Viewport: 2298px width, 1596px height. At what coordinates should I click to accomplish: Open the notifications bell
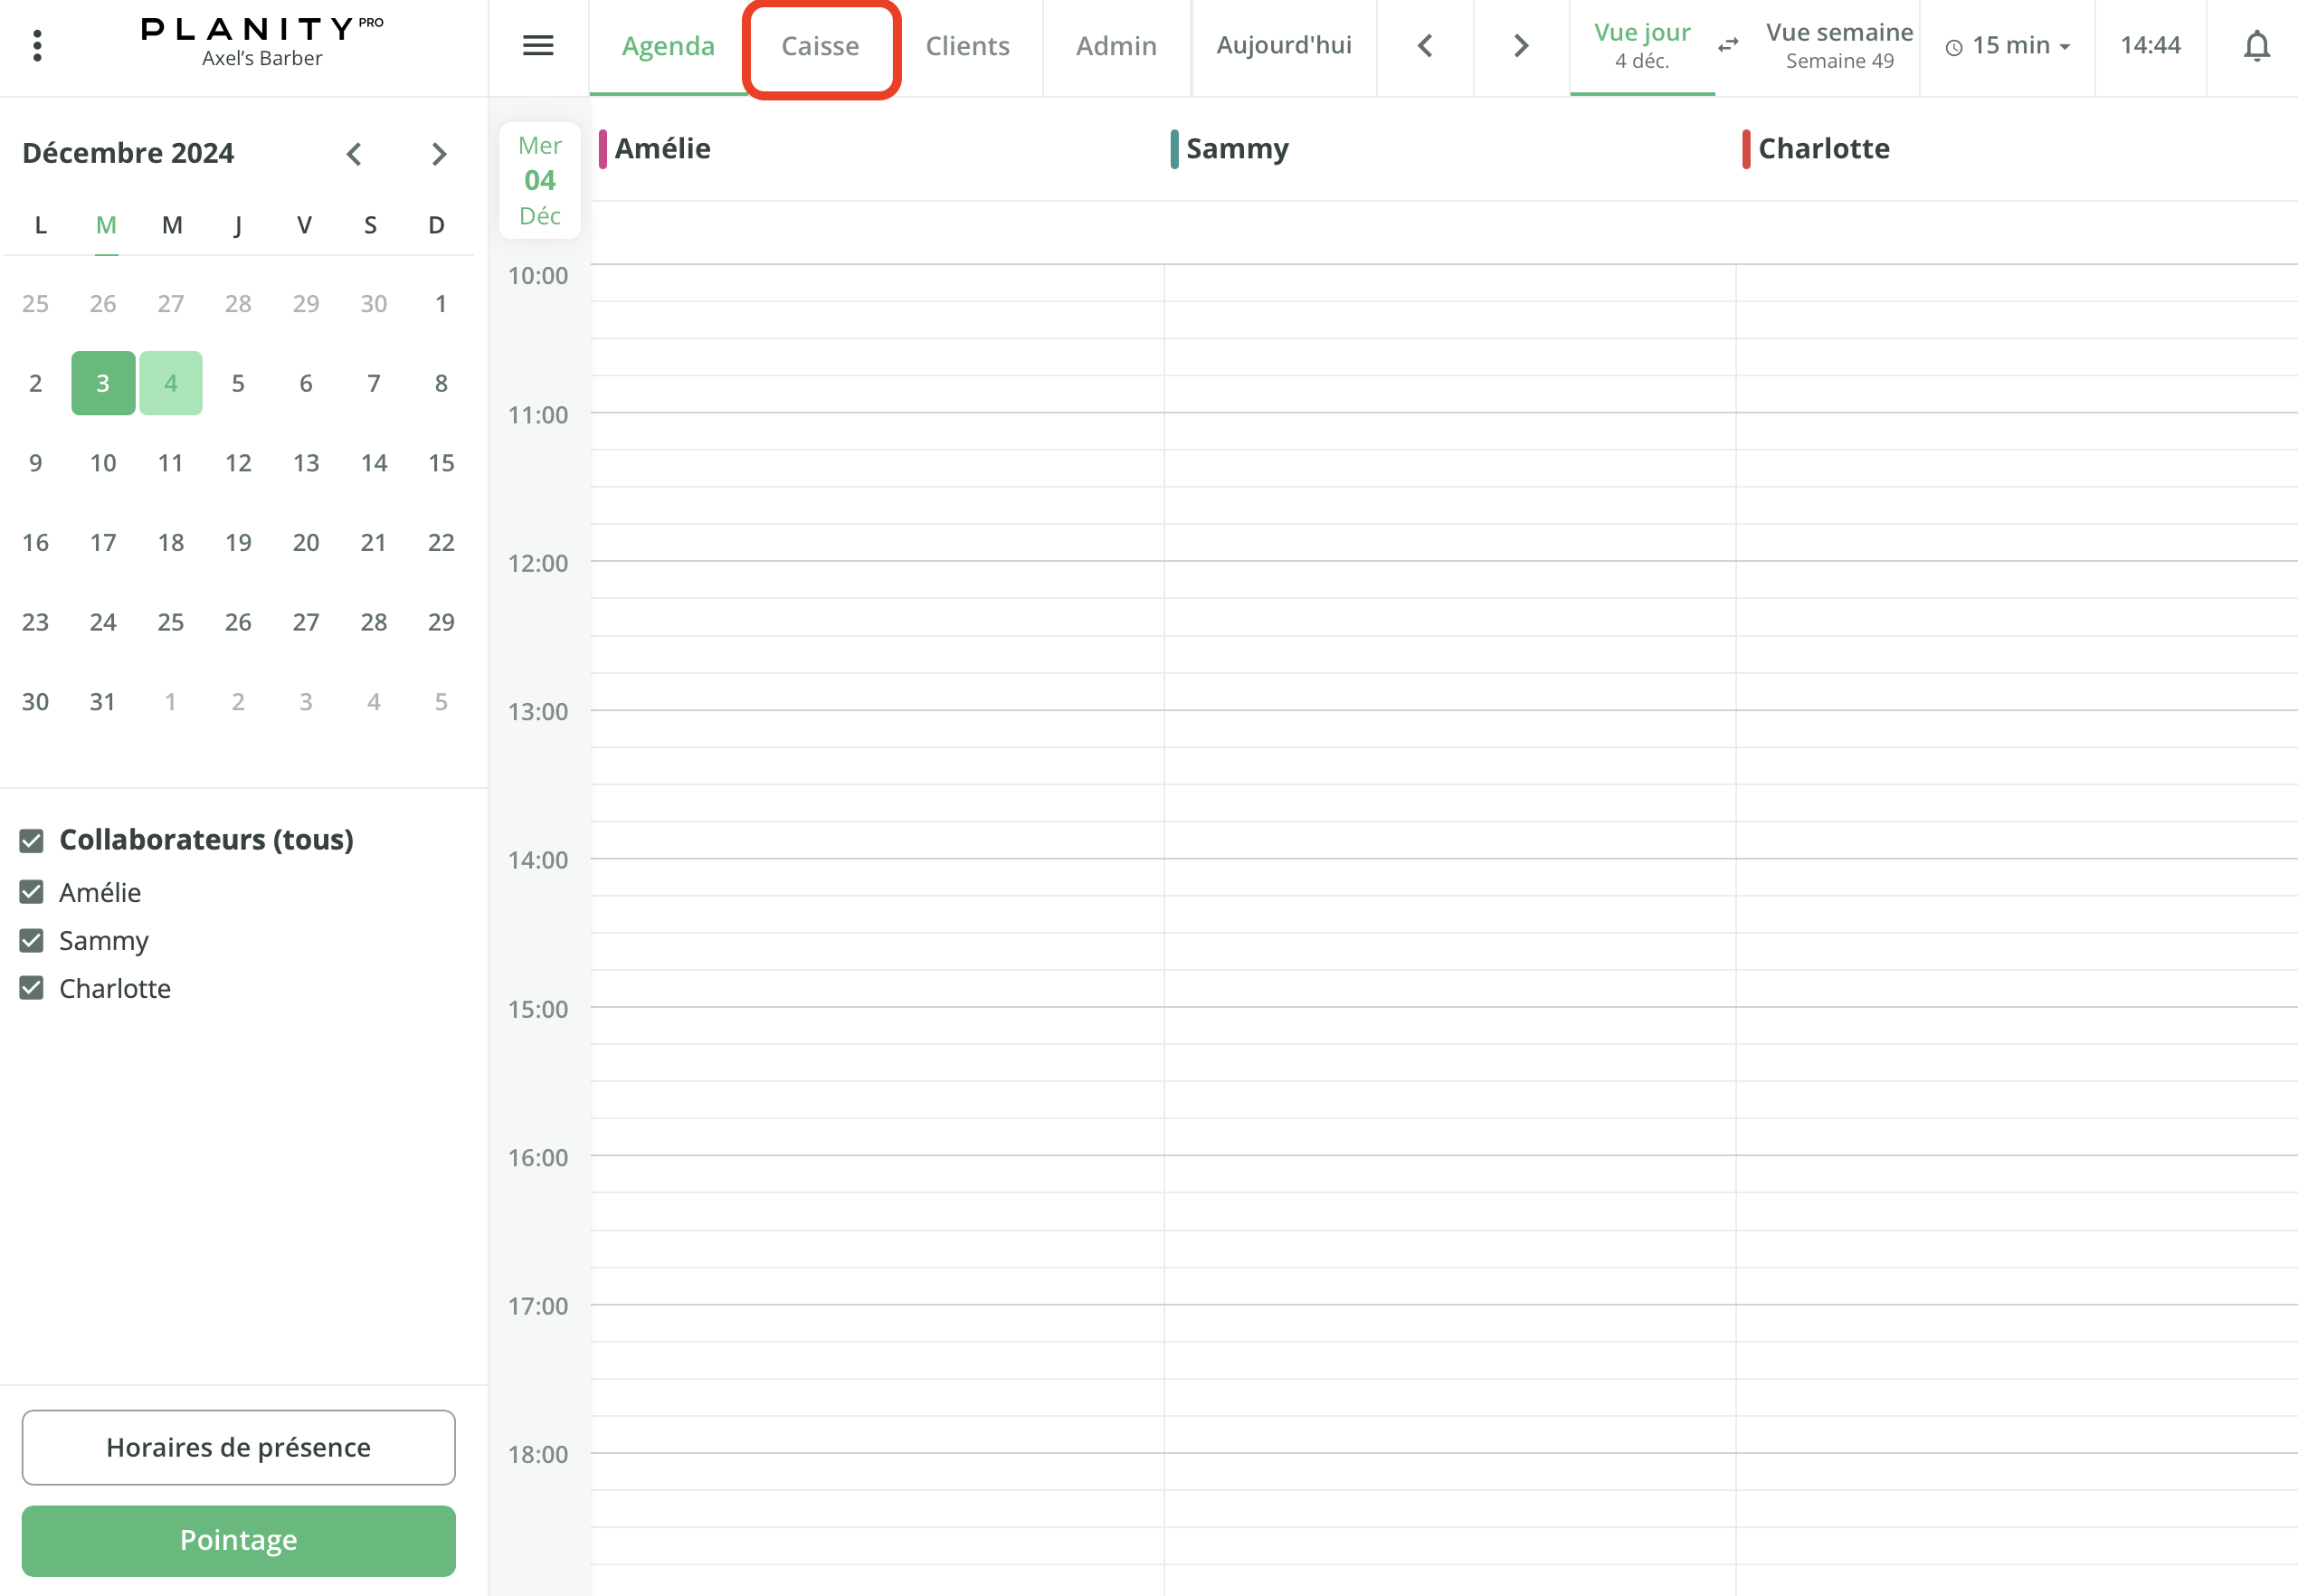tap(2256, 46)
